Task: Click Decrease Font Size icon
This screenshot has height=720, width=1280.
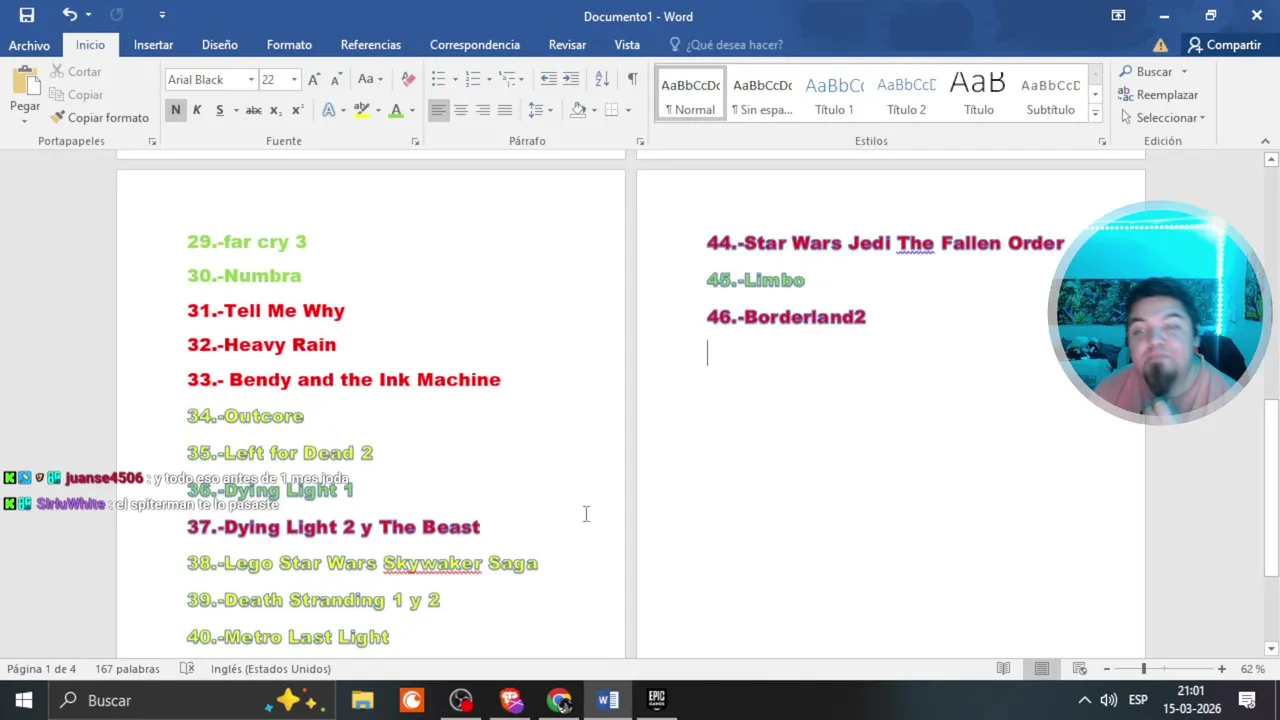Action: [x=336, y=79]
